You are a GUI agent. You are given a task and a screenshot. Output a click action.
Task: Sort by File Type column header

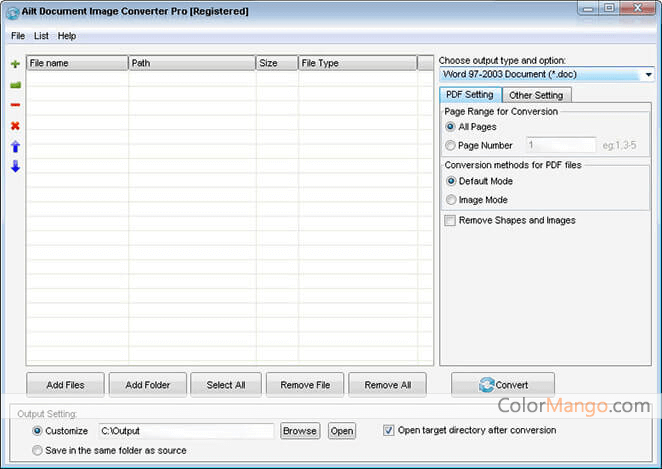[358, 63]
